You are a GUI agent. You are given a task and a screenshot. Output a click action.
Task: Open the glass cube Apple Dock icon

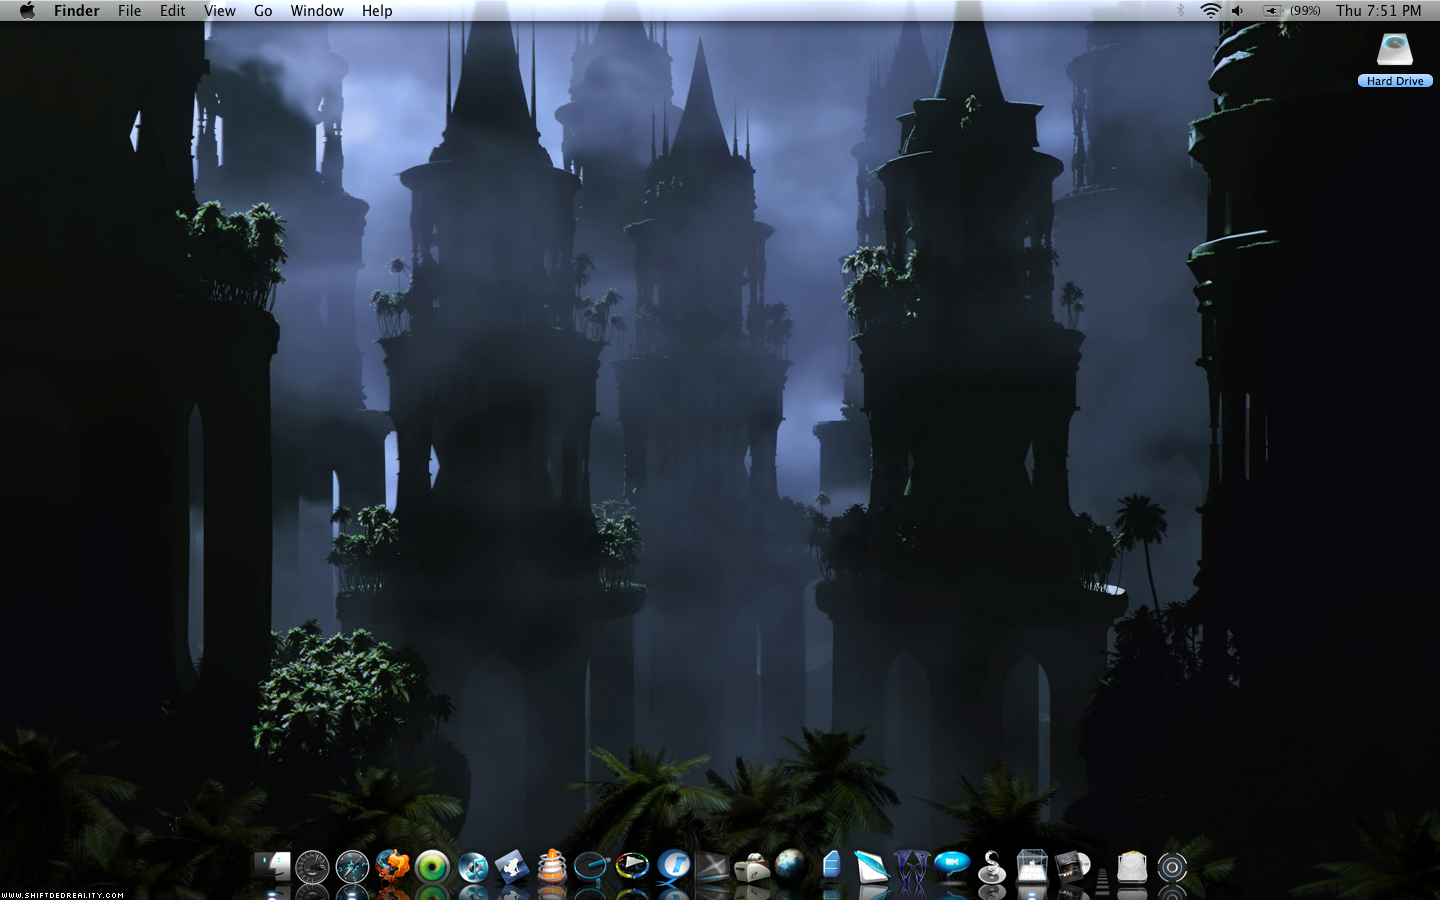click(1032, 866)
